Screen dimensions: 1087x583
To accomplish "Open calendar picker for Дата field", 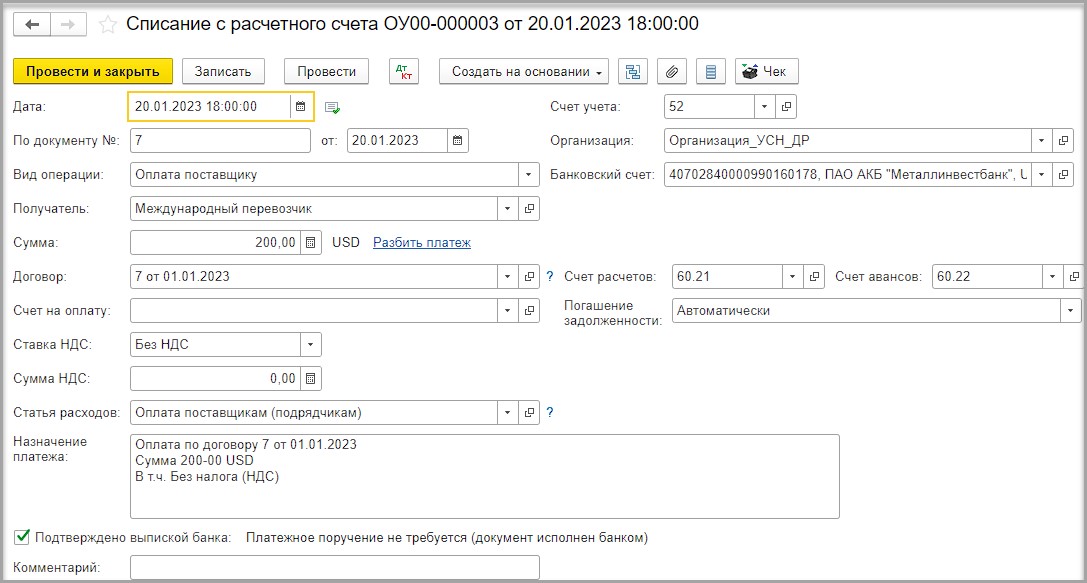I will pos(300,106).
